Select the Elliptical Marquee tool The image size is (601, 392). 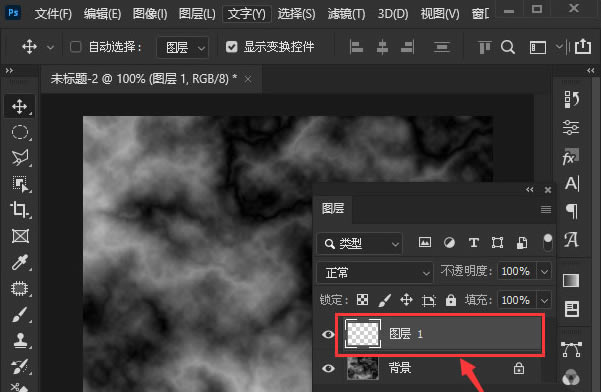(x=19, y=132)
